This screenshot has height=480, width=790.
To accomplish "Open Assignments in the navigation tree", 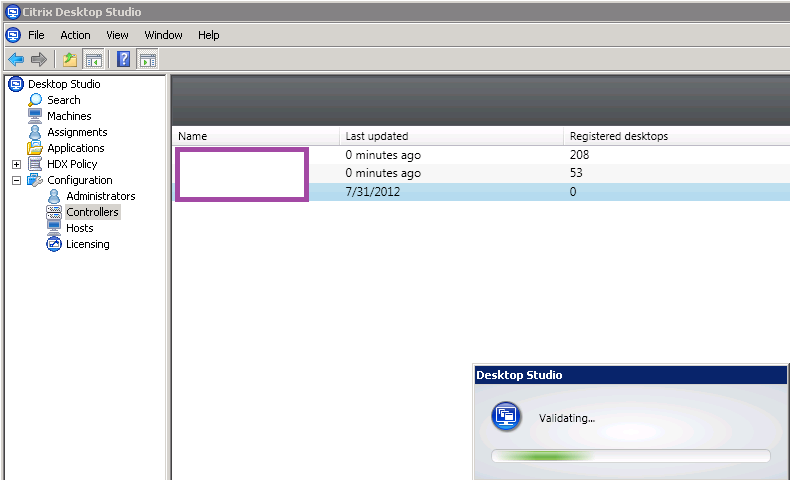I will point(77,132).
